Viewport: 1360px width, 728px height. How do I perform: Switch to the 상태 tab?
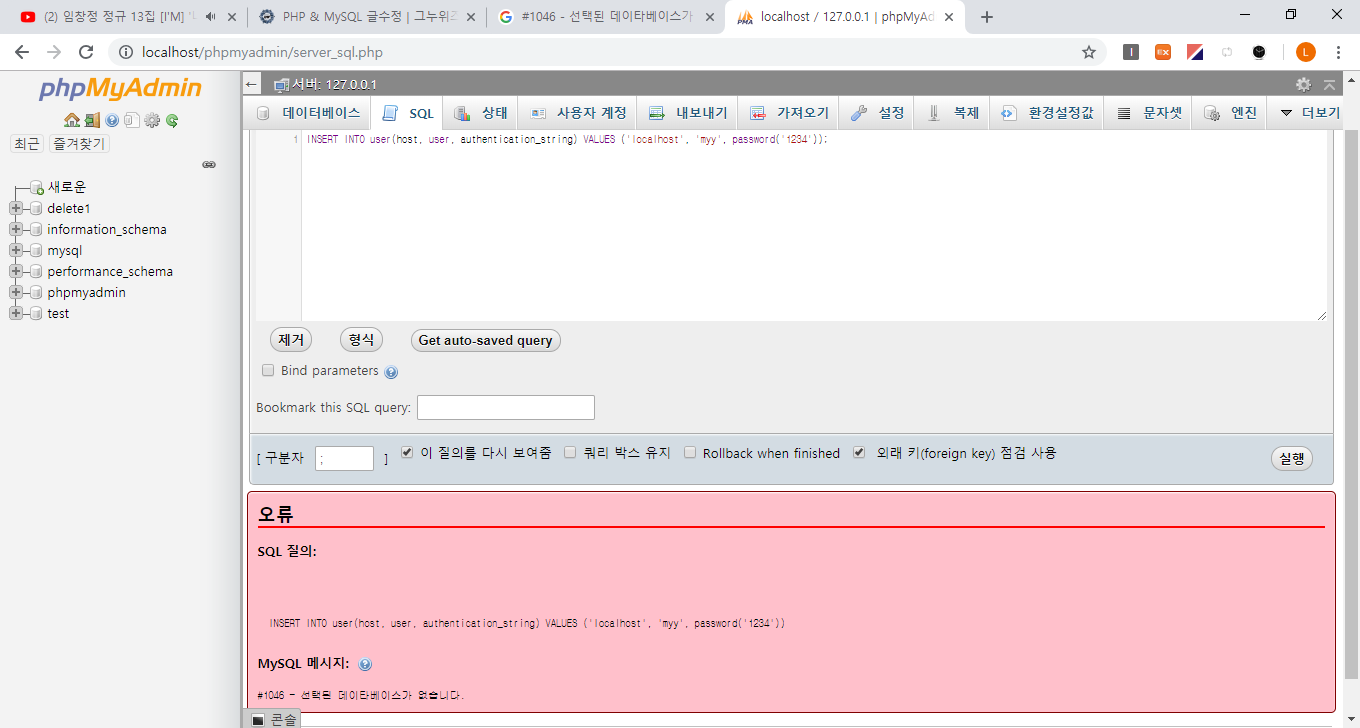coord(481,113)
